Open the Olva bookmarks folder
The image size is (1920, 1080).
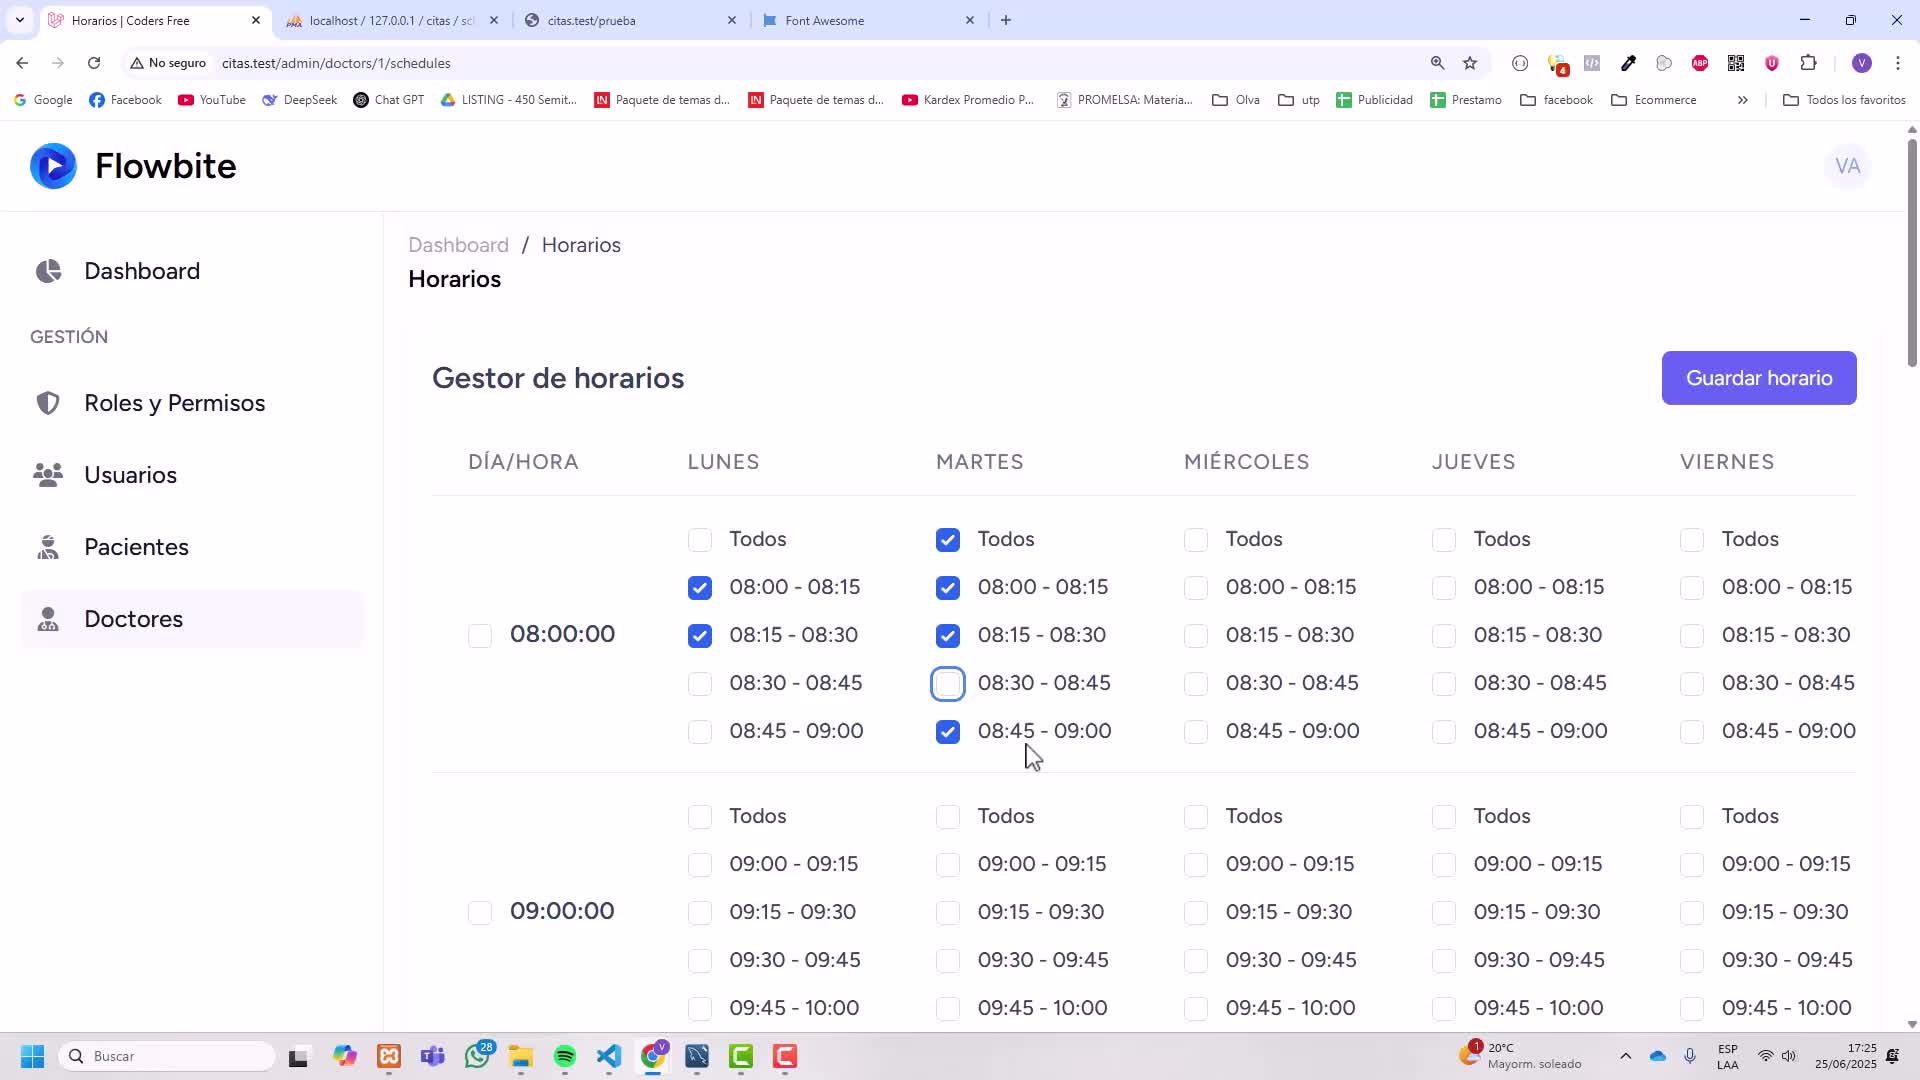[x=1235, y=100]
